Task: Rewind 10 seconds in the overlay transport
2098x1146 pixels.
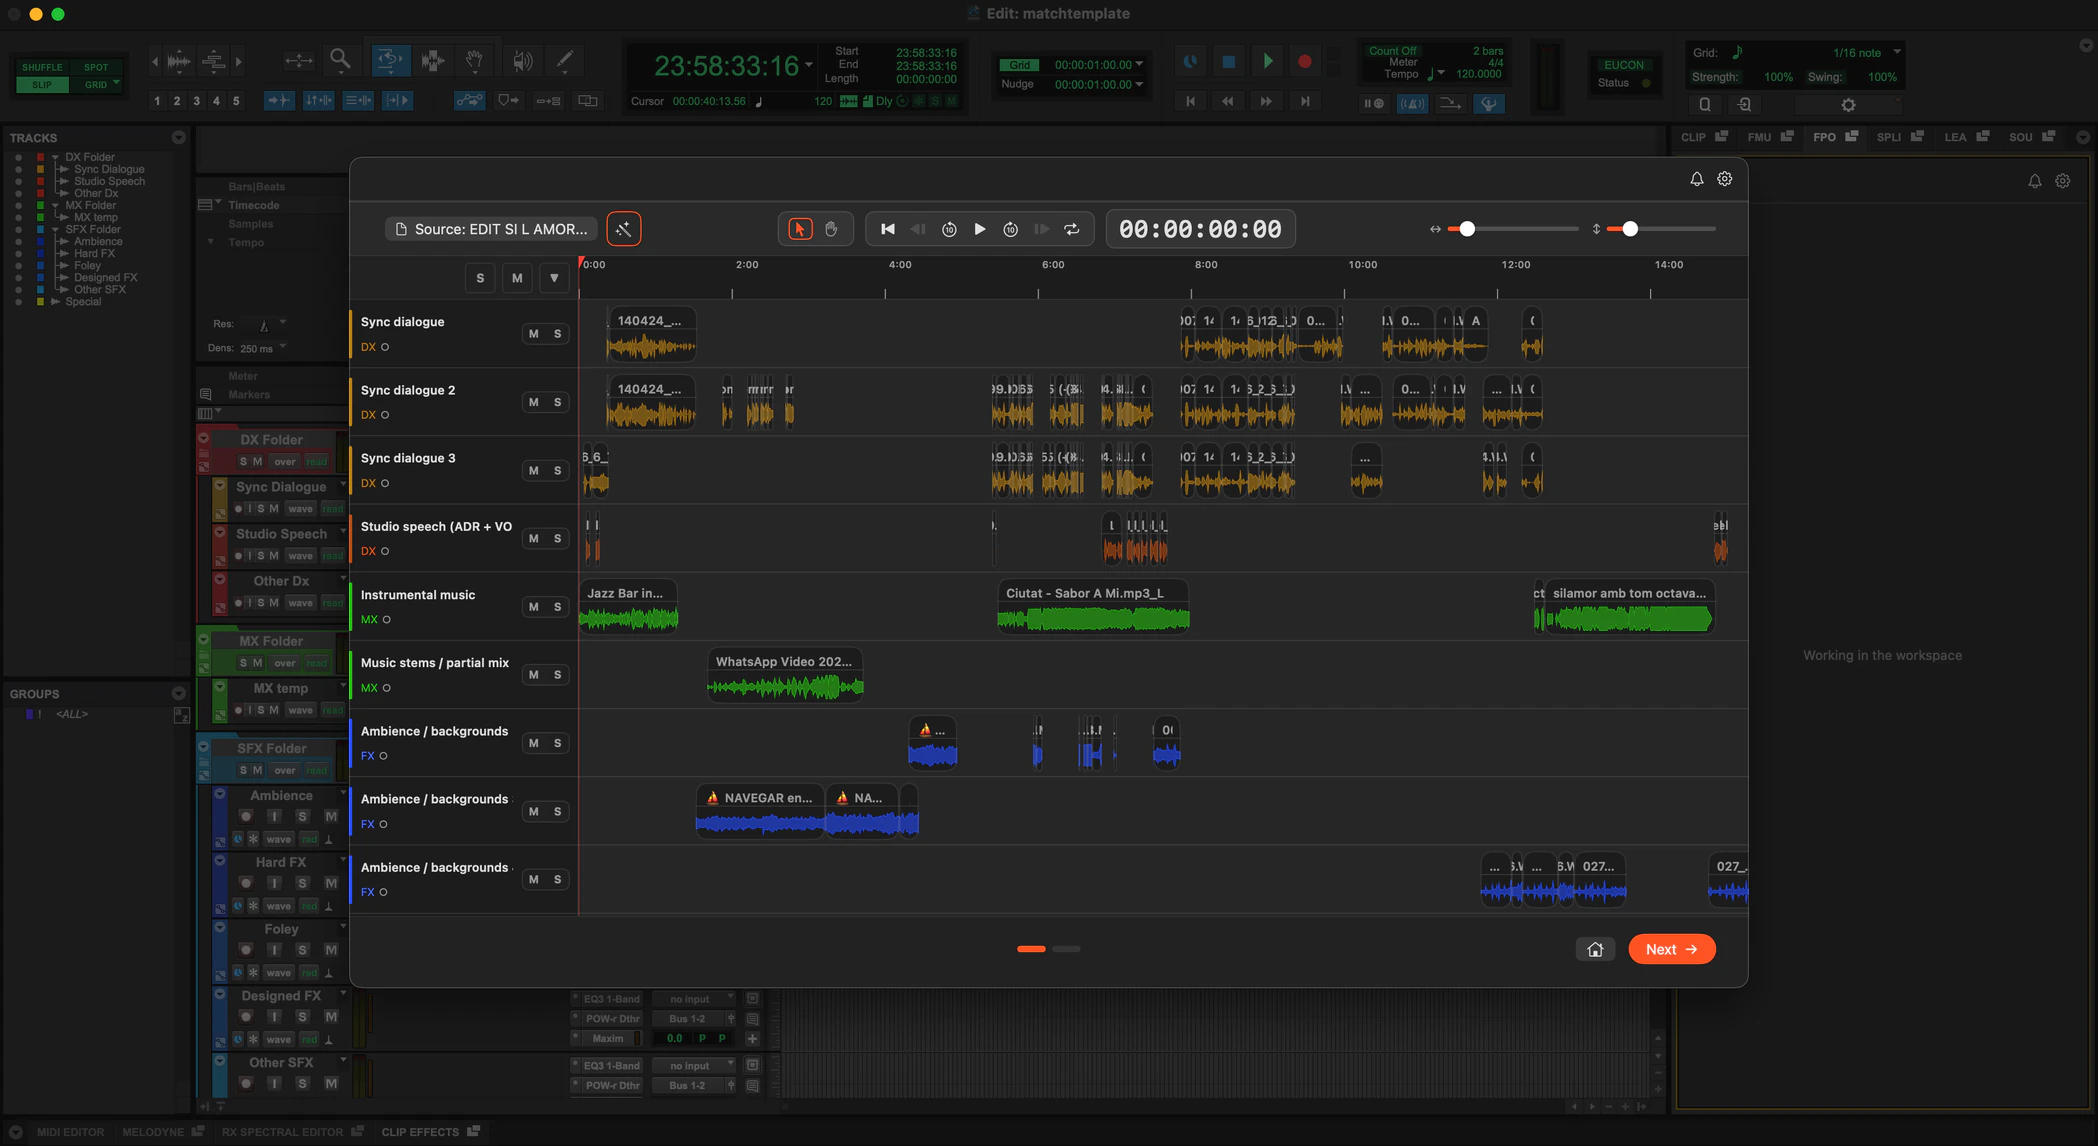Action: coord(949,229)
